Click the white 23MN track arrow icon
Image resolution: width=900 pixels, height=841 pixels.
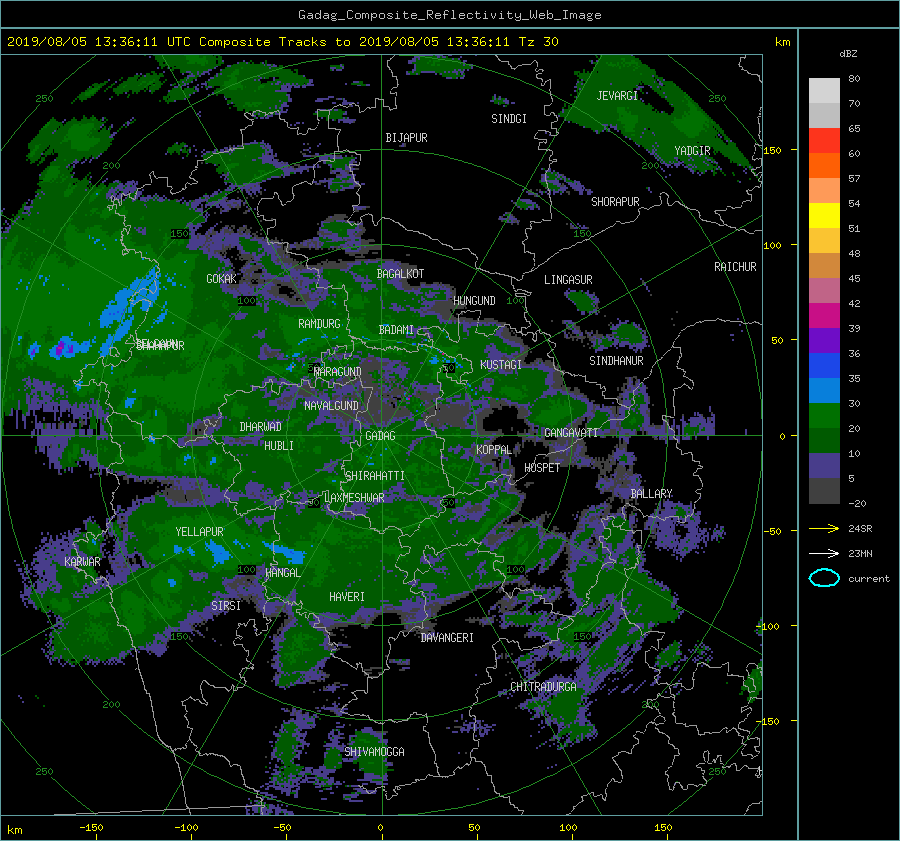[x=824, y=553]
